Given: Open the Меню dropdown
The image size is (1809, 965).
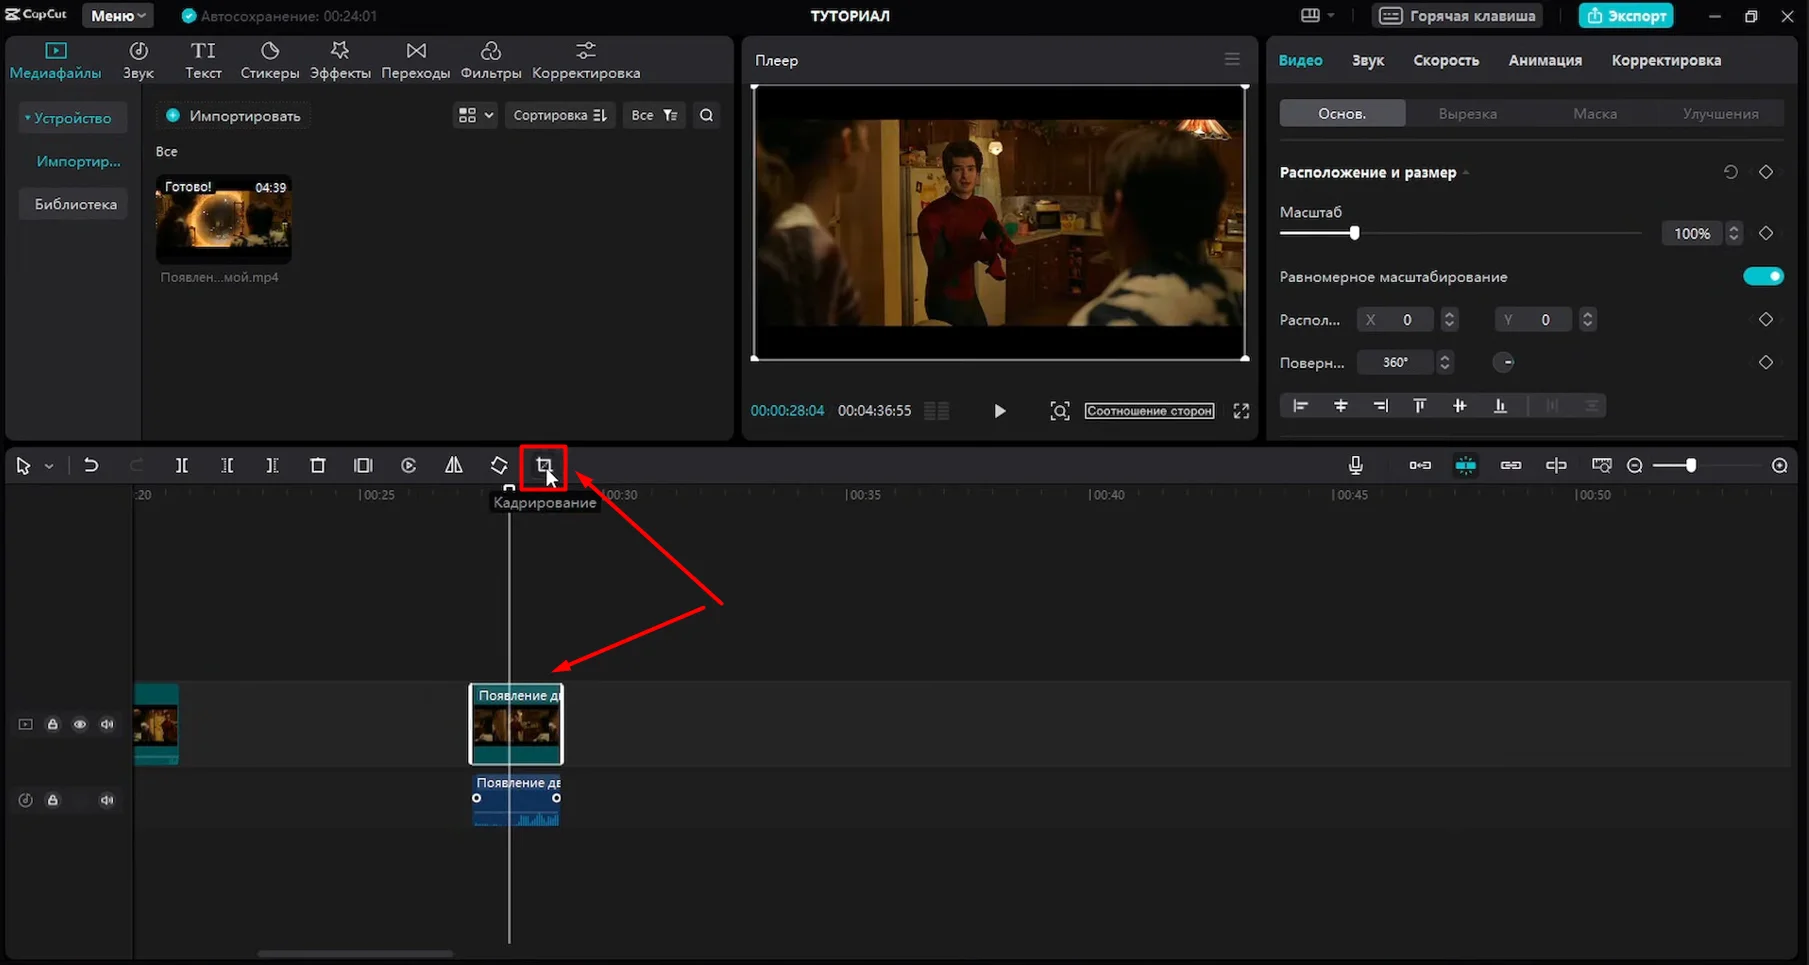Looking at the screenshot, I should click(118, 16).
